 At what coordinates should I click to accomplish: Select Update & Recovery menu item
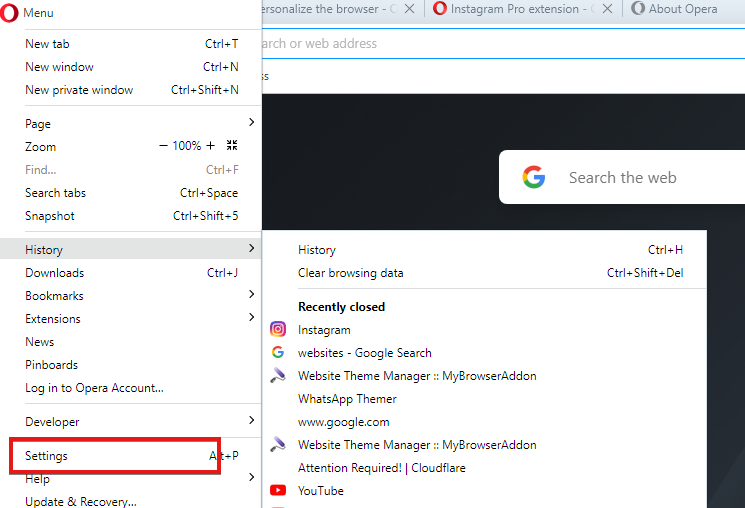click(131, 501)
